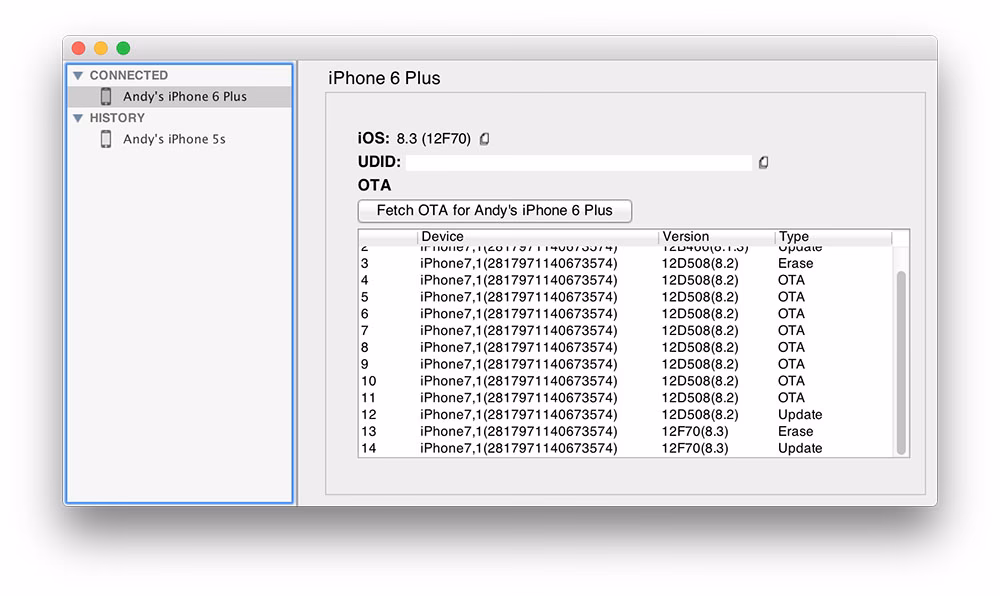This screenshot has height=596, width=1000.
Task: Copy the iOS version with the clipboard icon
Action: (x=484, y=139)
